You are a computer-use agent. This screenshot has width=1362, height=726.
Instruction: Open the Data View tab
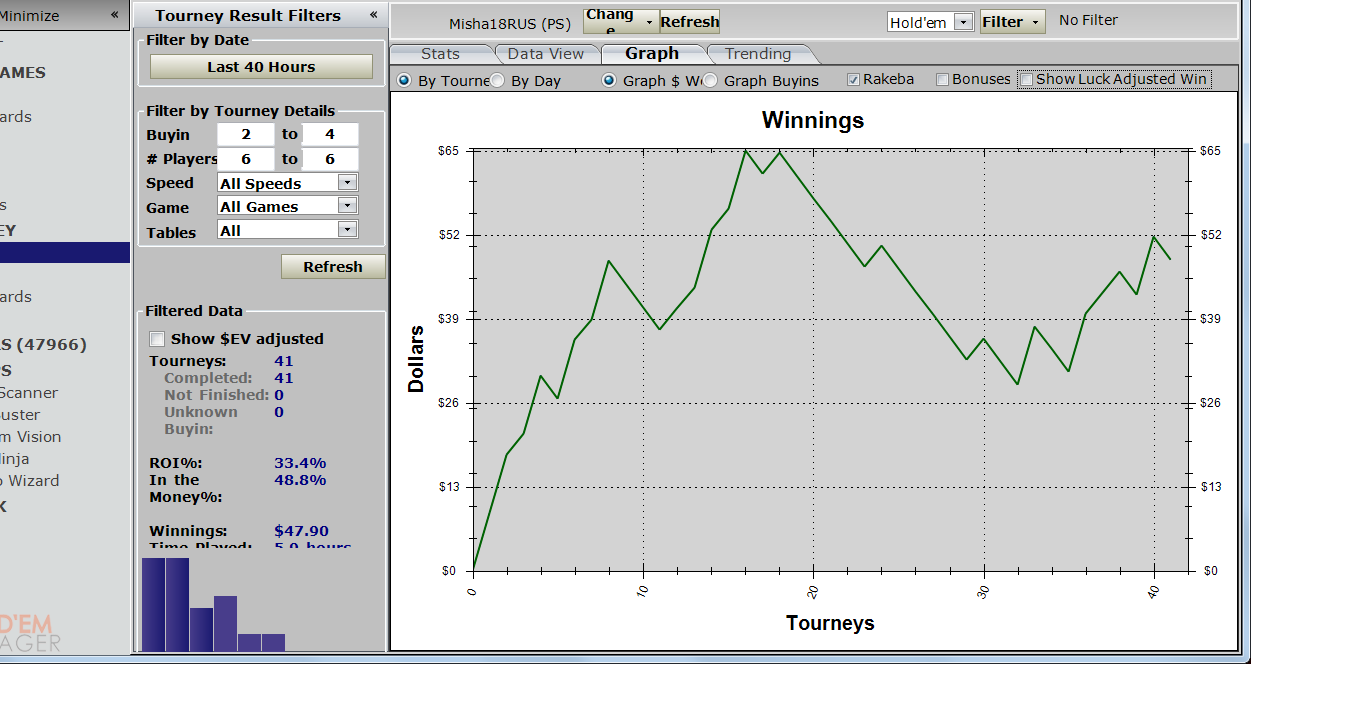click(546, 54)
